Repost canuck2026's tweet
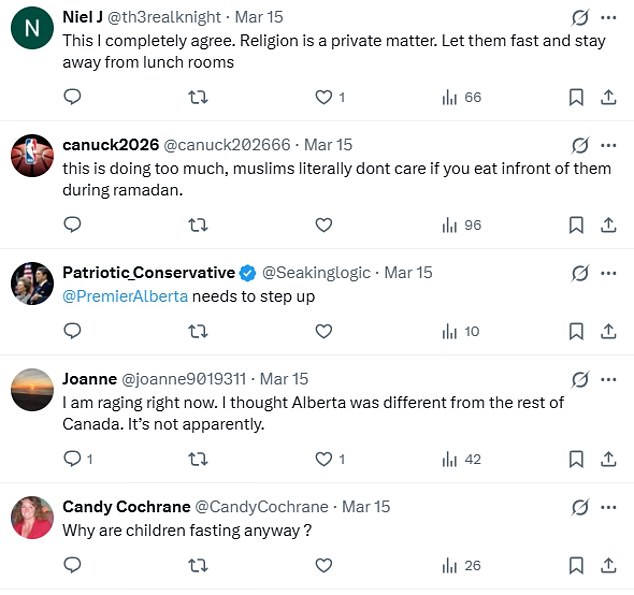 click(x=198, y=225)
